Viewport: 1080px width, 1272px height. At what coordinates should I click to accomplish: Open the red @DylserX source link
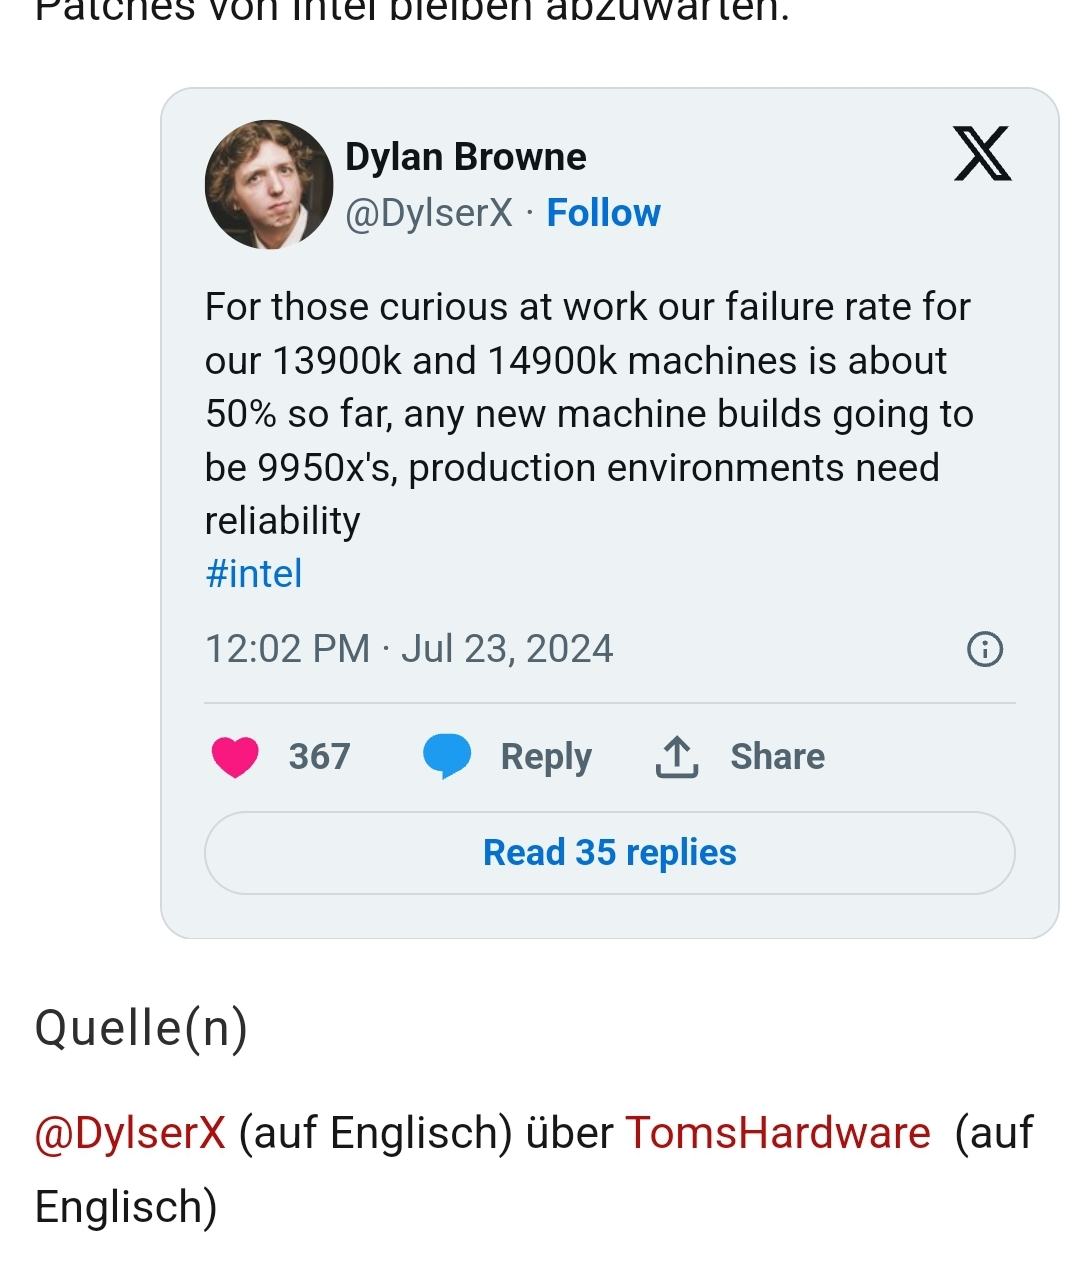coord(130,1133)
